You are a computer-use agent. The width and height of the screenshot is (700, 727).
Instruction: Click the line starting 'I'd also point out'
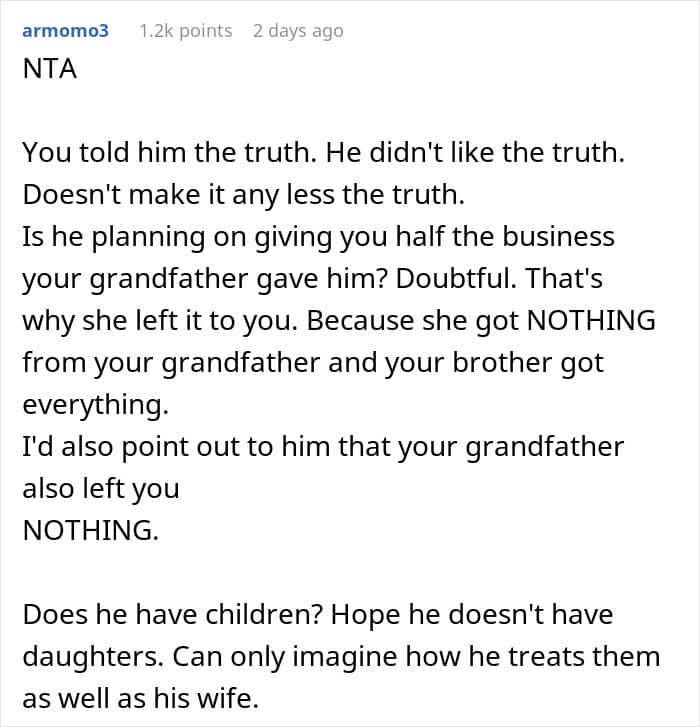(322, 446)
